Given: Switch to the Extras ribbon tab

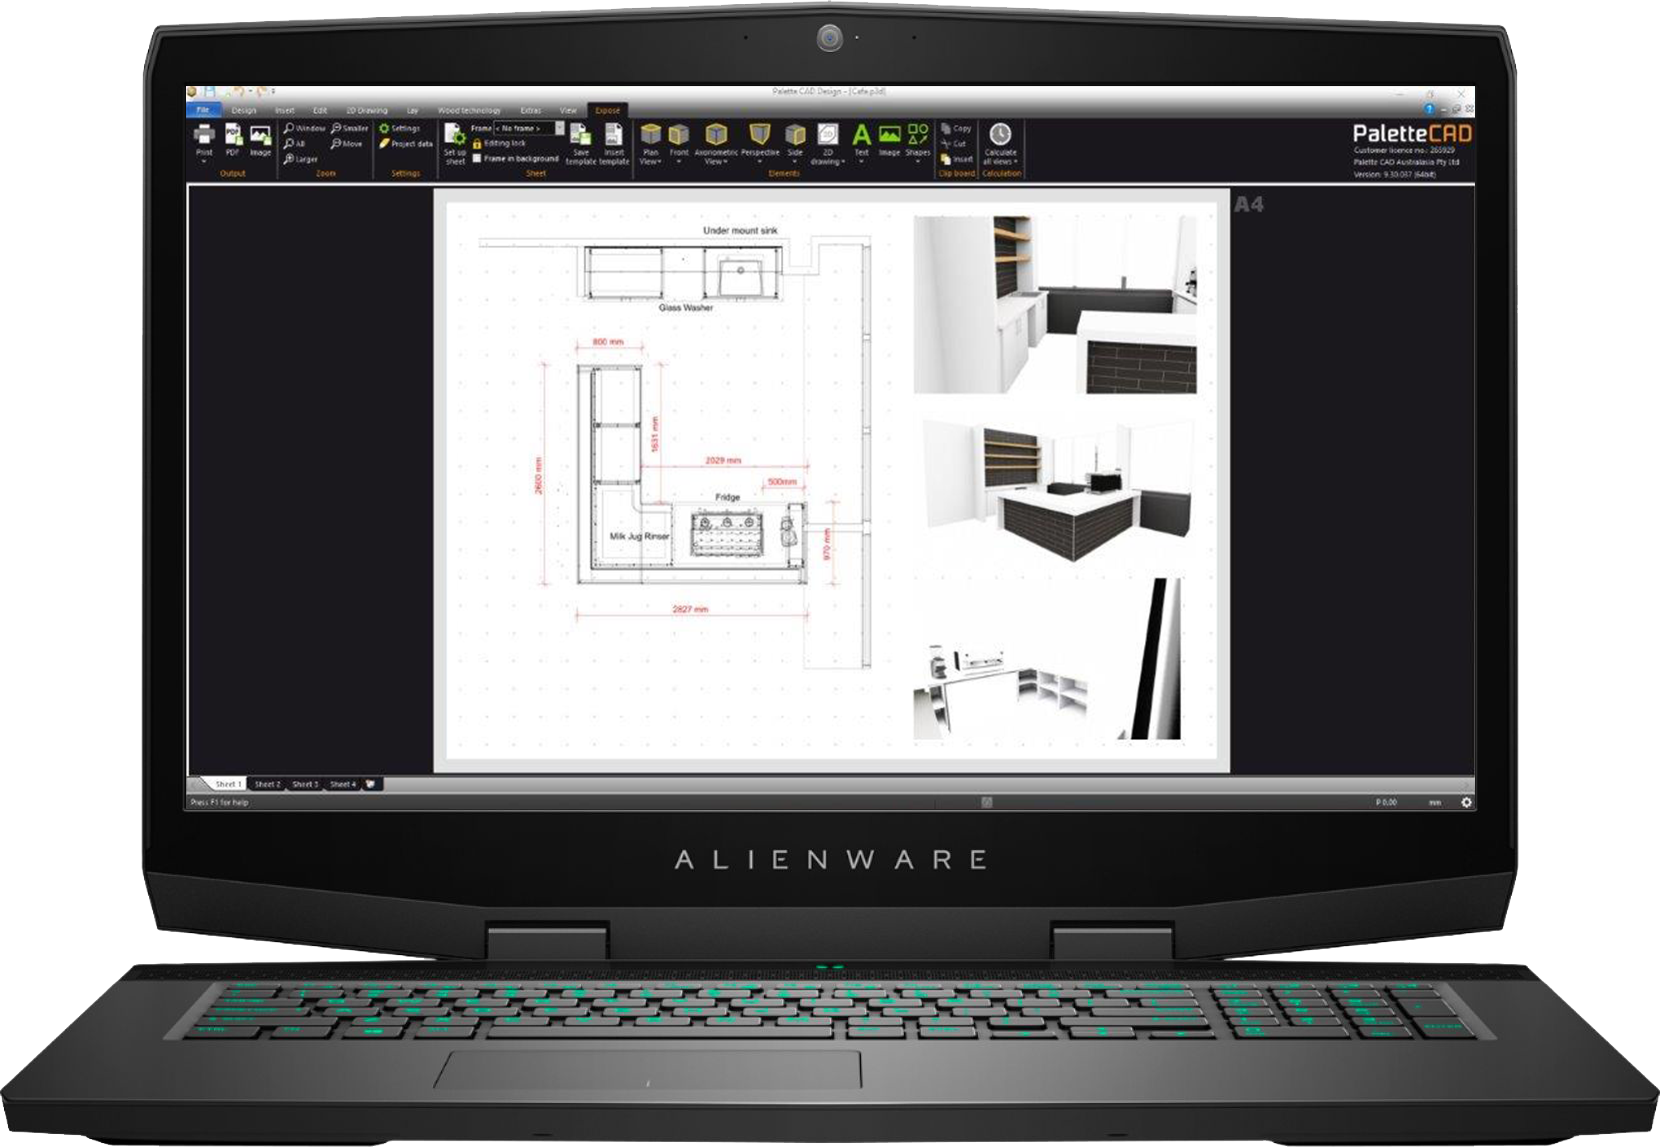Looking at the screenshot, I should (531, 110).
